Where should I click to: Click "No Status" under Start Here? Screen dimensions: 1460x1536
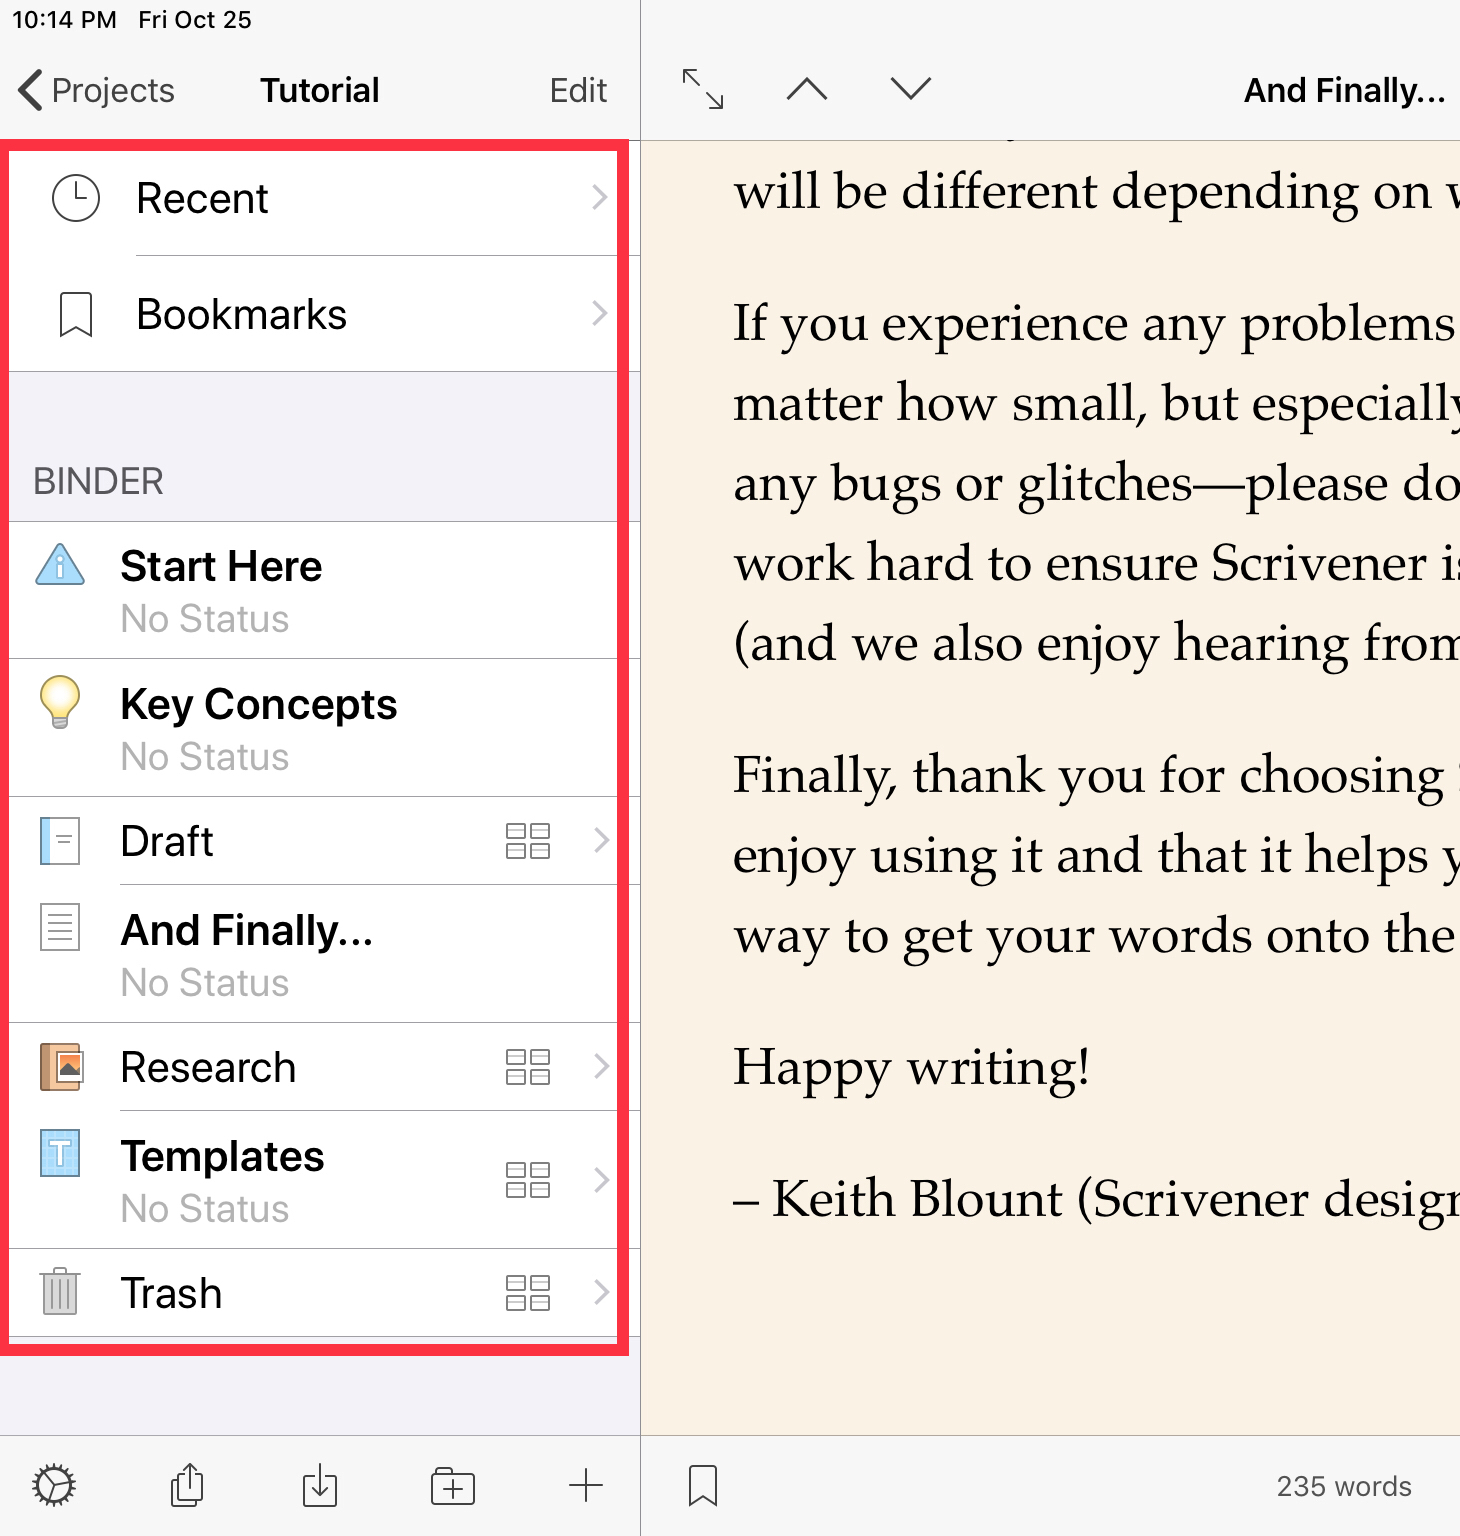tap(205, 619)
